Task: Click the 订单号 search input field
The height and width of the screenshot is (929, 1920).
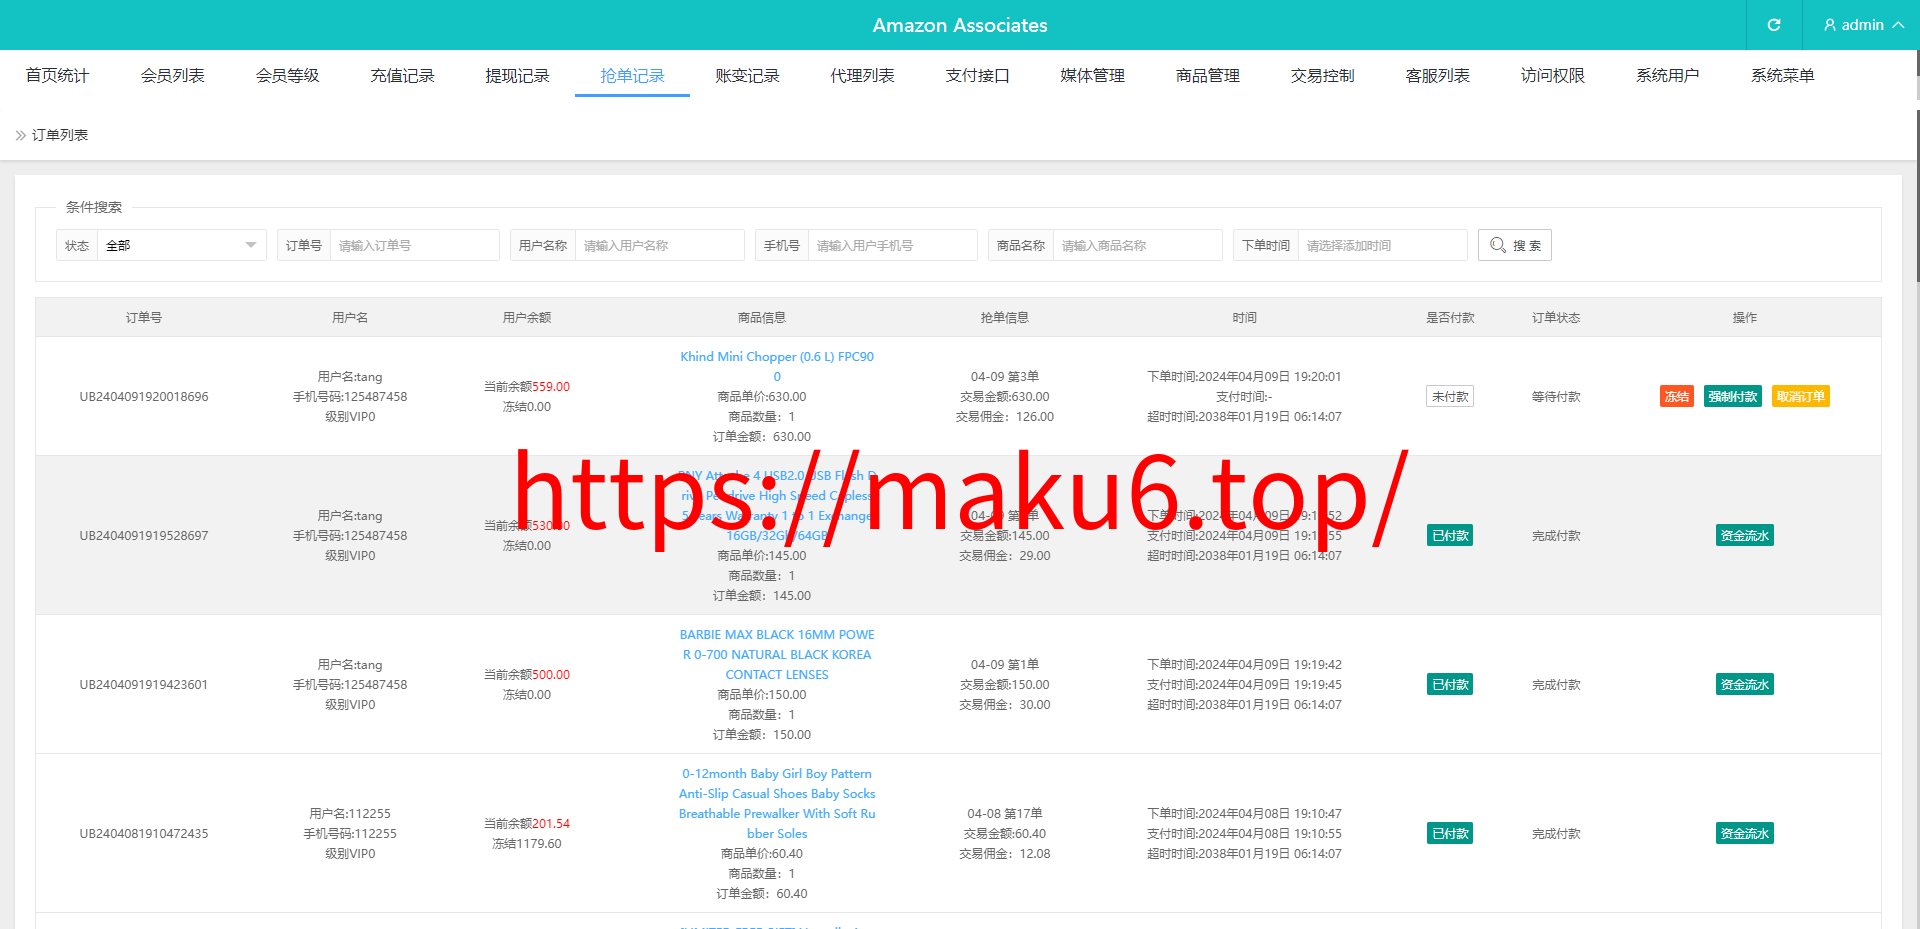Action: [x=414, y=245]
